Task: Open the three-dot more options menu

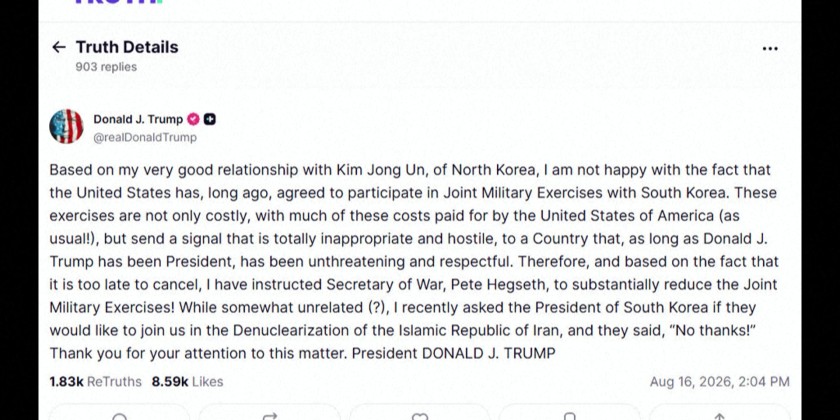Action: (x=770, y=49)
